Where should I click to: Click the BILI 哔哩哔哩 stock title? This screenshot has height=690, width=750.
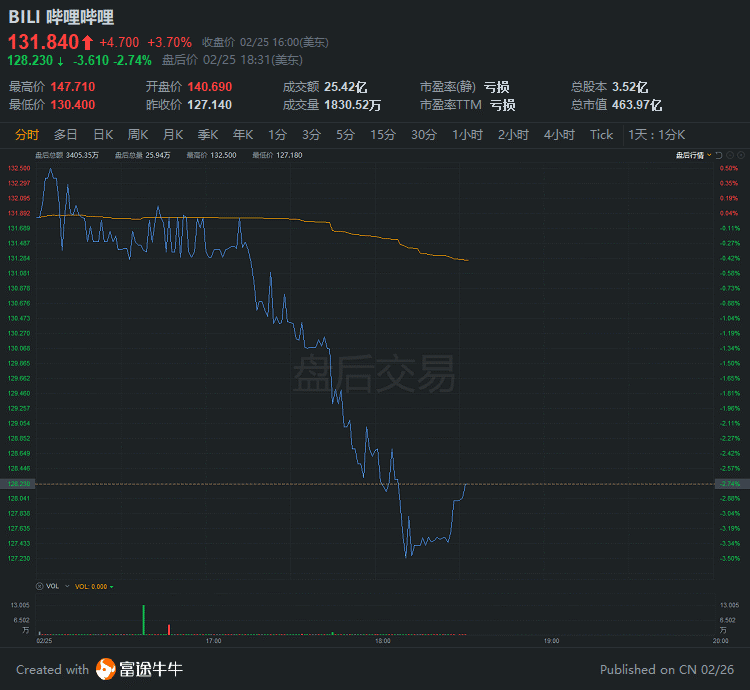pyautogui.click(x=61, y=18)
